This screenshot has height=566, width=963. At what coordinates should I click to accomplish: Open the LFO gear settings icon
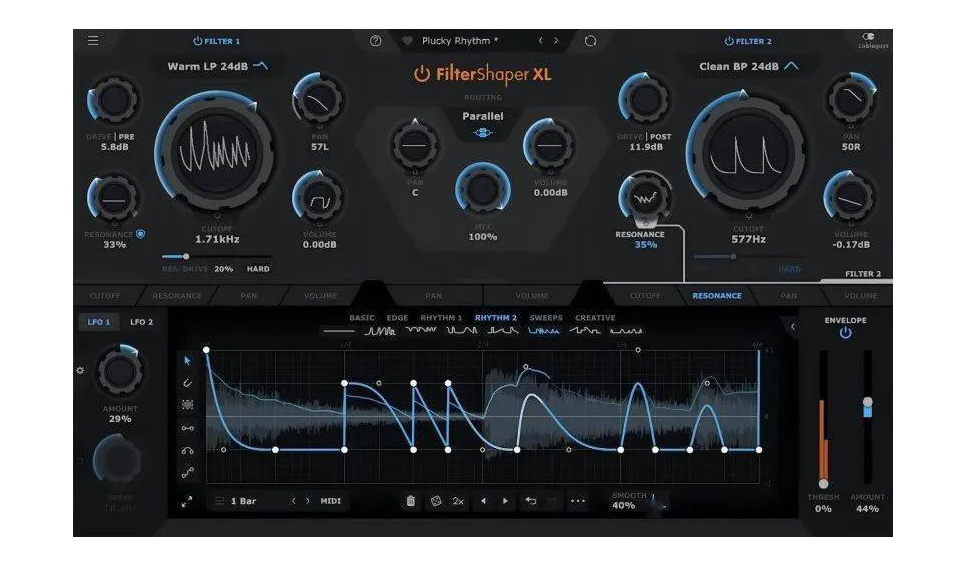pyautogui.click(x=80, y=370)
